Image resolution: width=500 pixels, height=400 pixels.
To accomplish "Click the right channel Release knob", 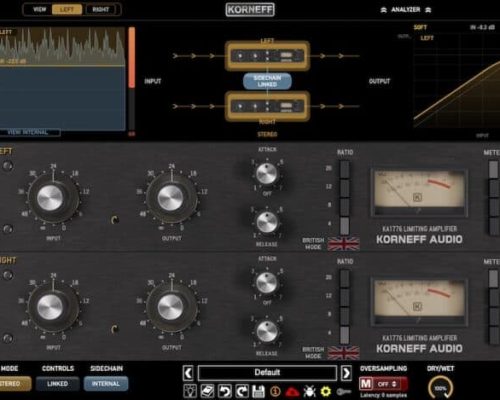I will (266, 331).
